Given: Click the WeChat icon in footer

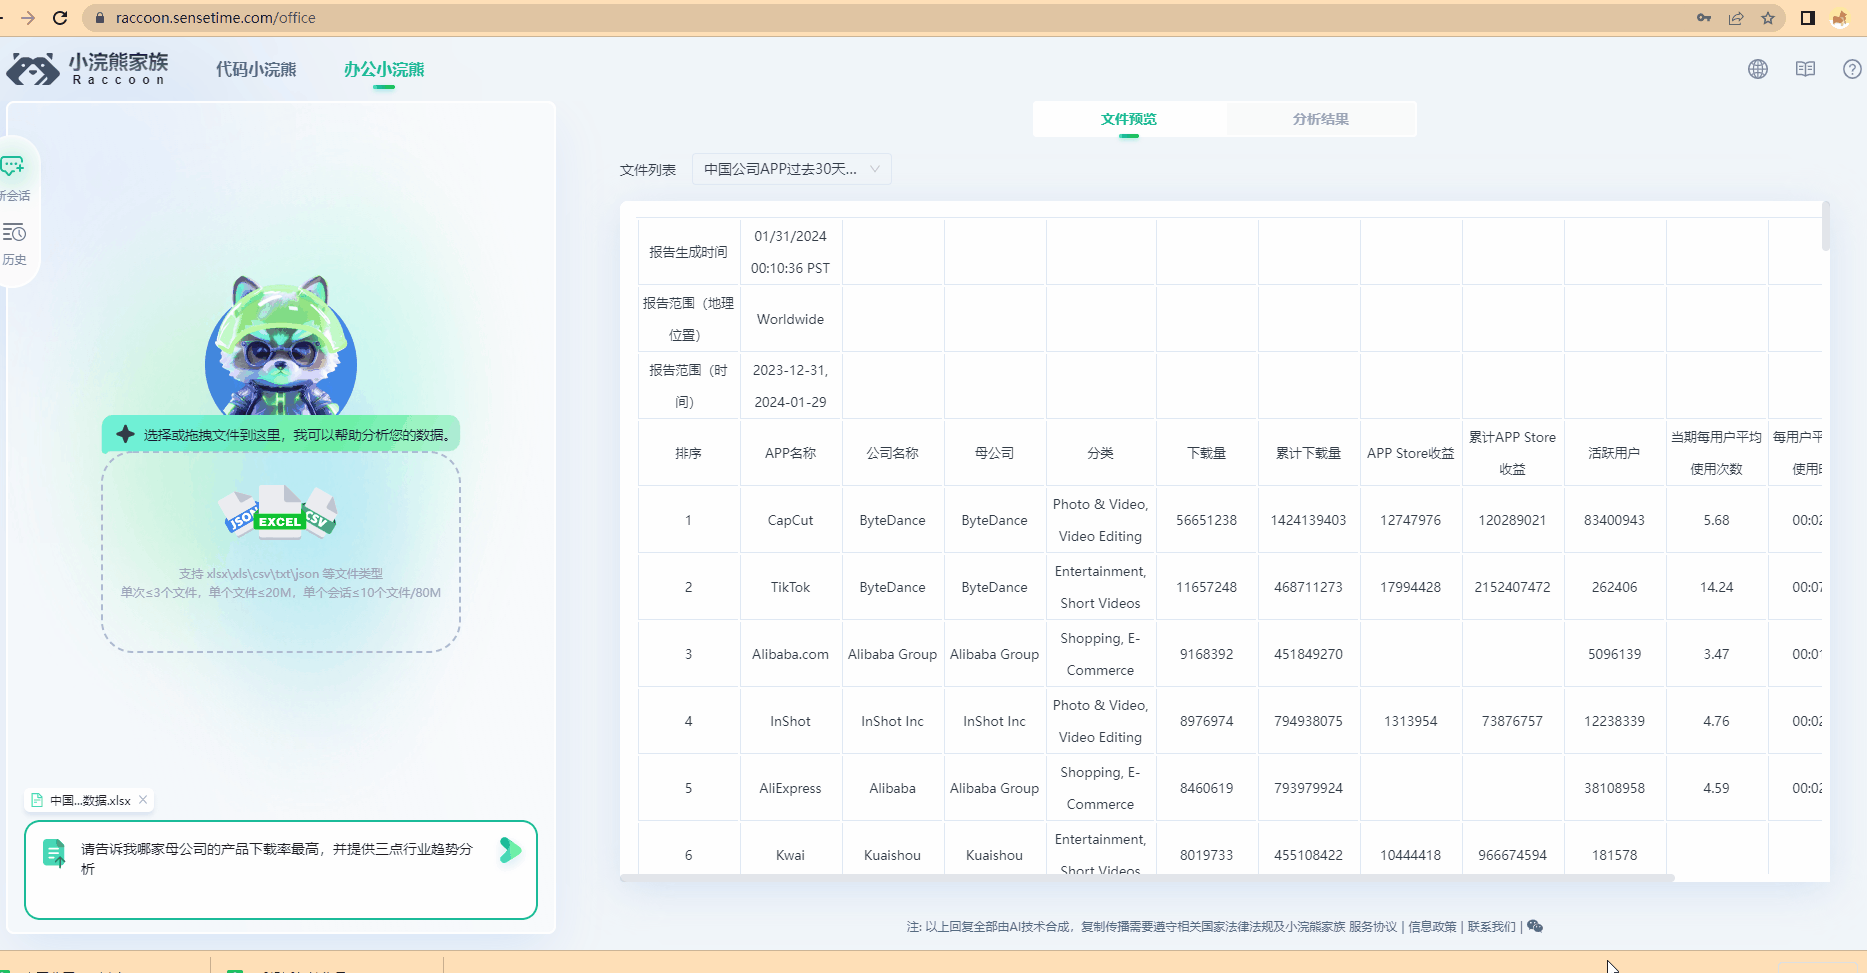Looking at the screenshot, I should tap(1535, 927).
